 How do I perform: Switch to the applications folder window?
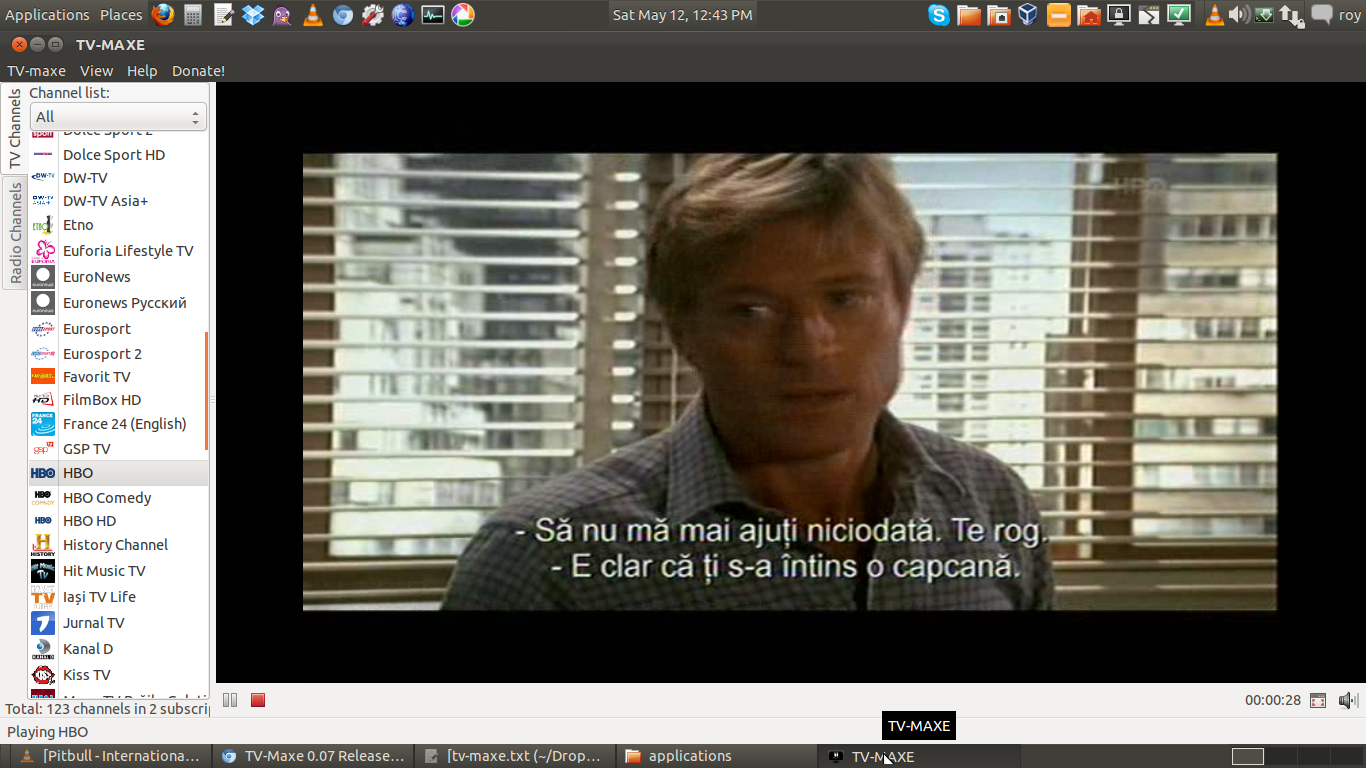click(717, 756)
